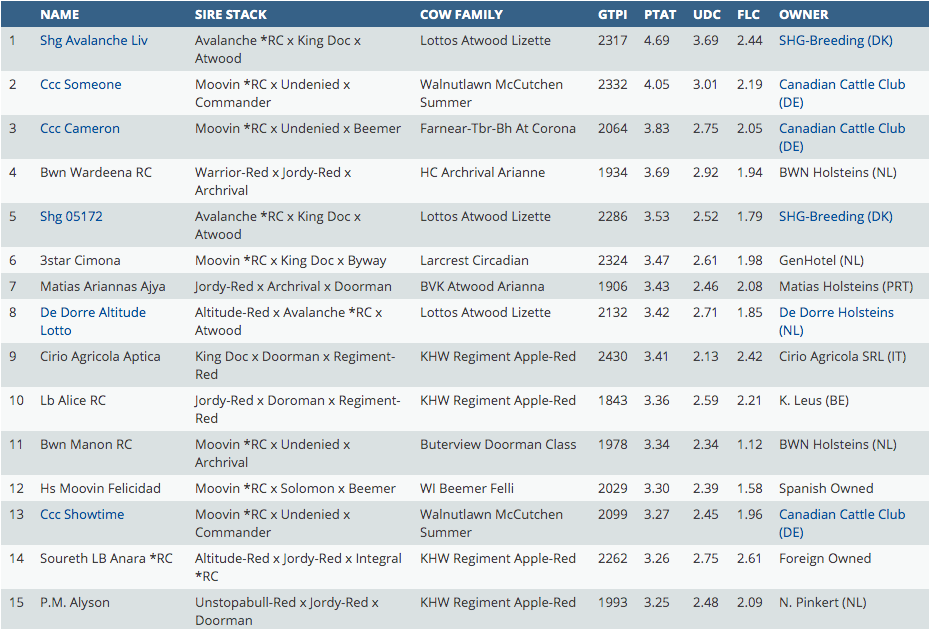This screenshot has width=930, height=629.
Task: Sort by the GTPI column header
Action: (612, 15)
